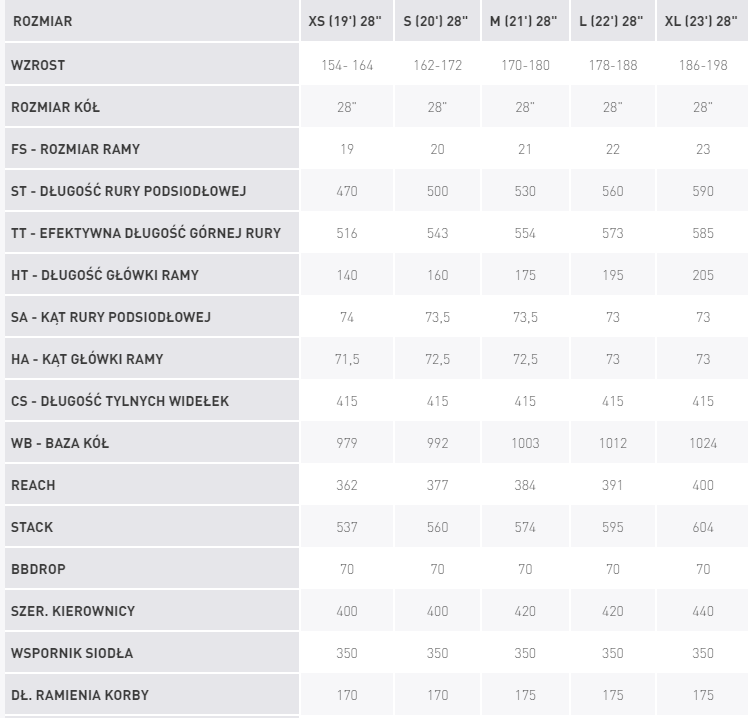Select the XS (19') 28" column header
Image resolution: width=748 pixels, height=718 pixels.
[x=346, y=21]
